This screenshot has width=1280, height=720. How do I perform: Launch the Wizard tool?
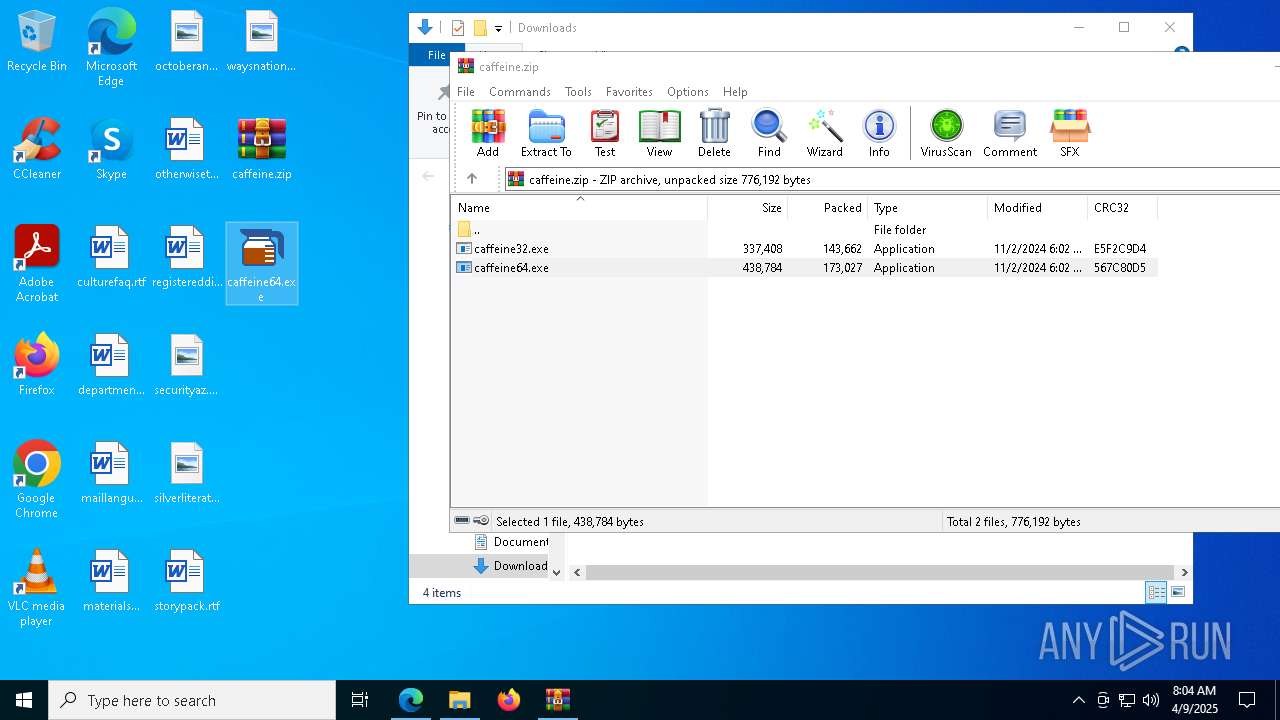pyautogui.click(x=824, y=134)
